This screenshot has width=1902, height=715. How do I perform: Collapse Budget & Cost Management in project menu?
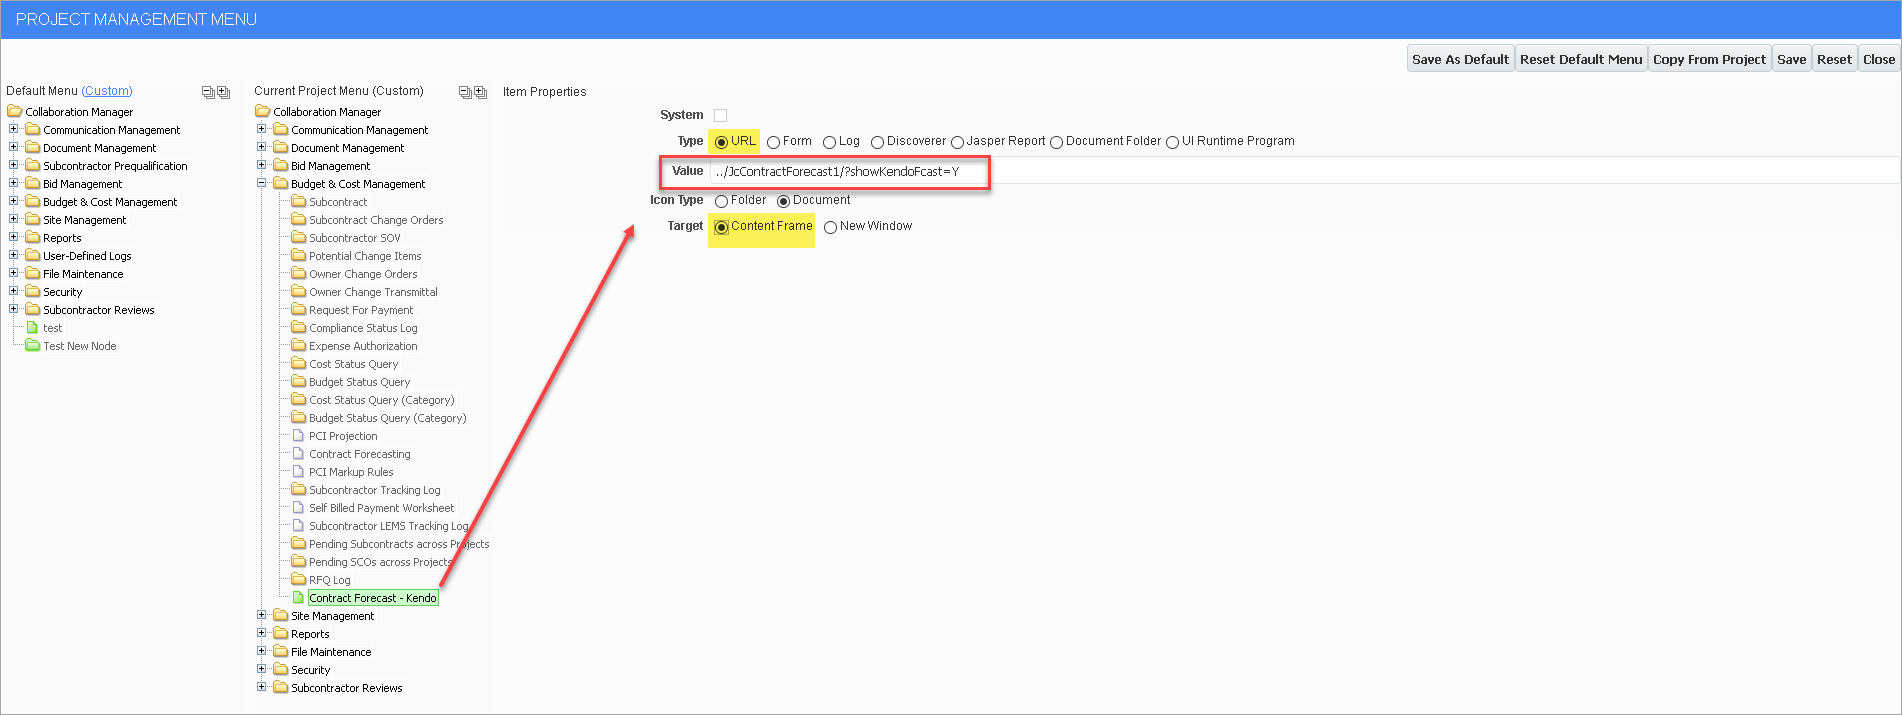(x=262, y=184)
